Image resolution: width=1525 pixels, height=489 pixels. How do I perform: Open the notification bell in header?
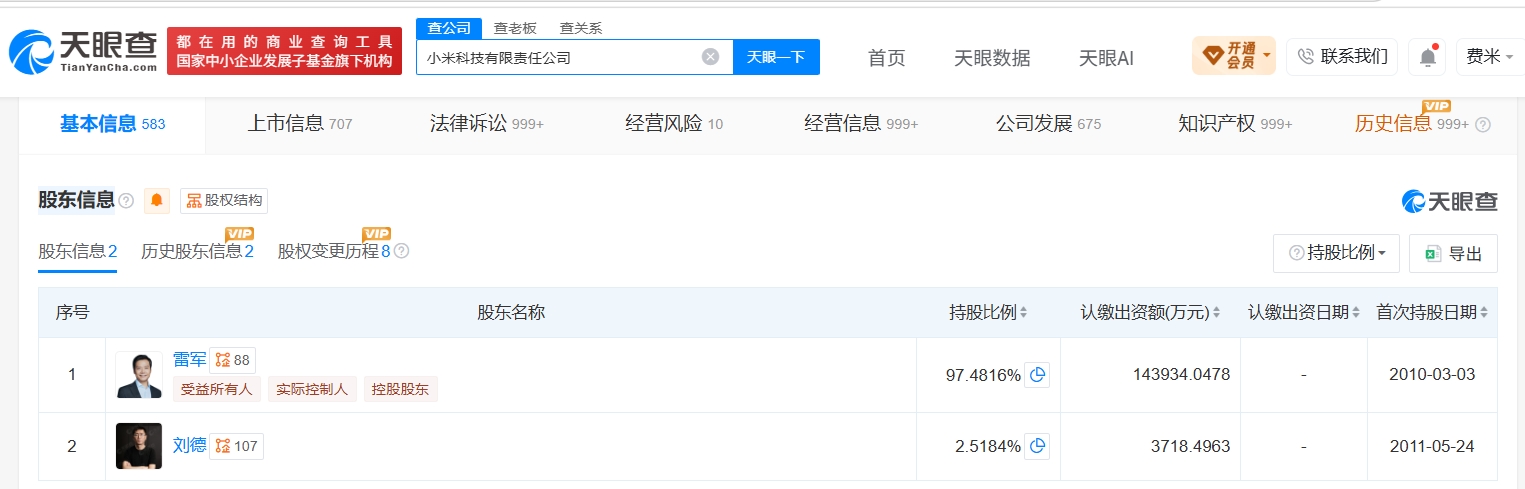tap(1428, 57)
